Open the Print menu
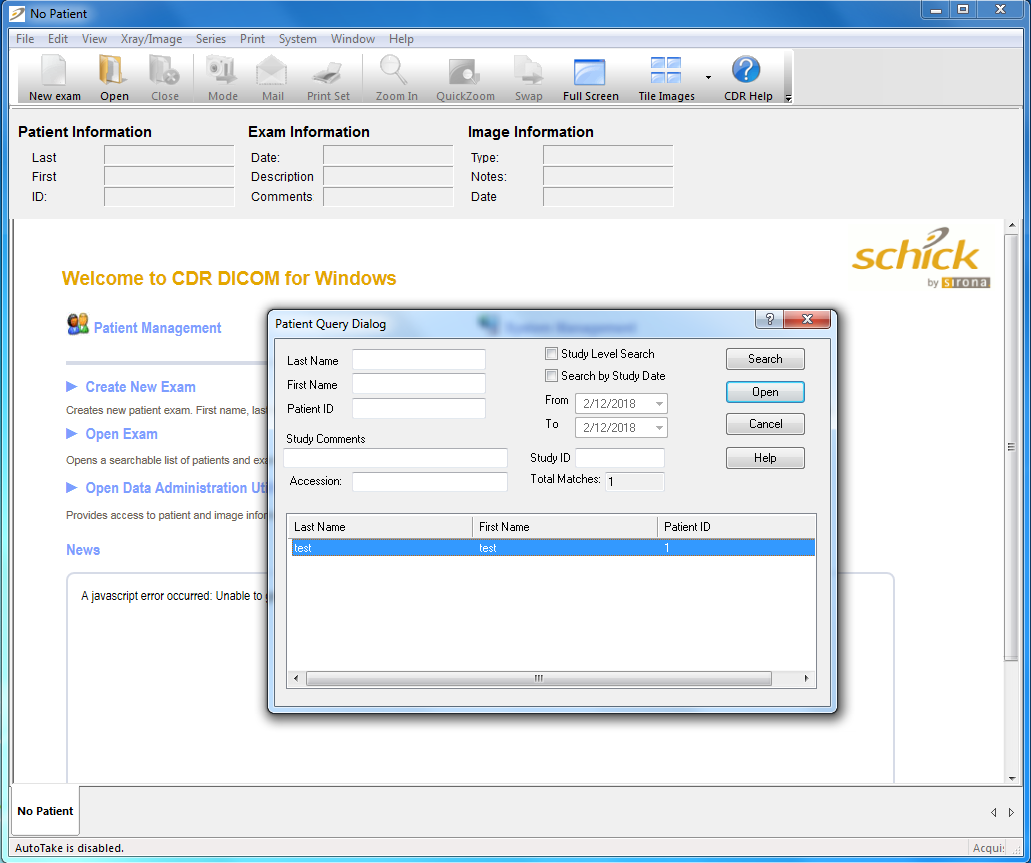Screen dimensions: 1031x863 pyautogui.click(x=252, y=39)
